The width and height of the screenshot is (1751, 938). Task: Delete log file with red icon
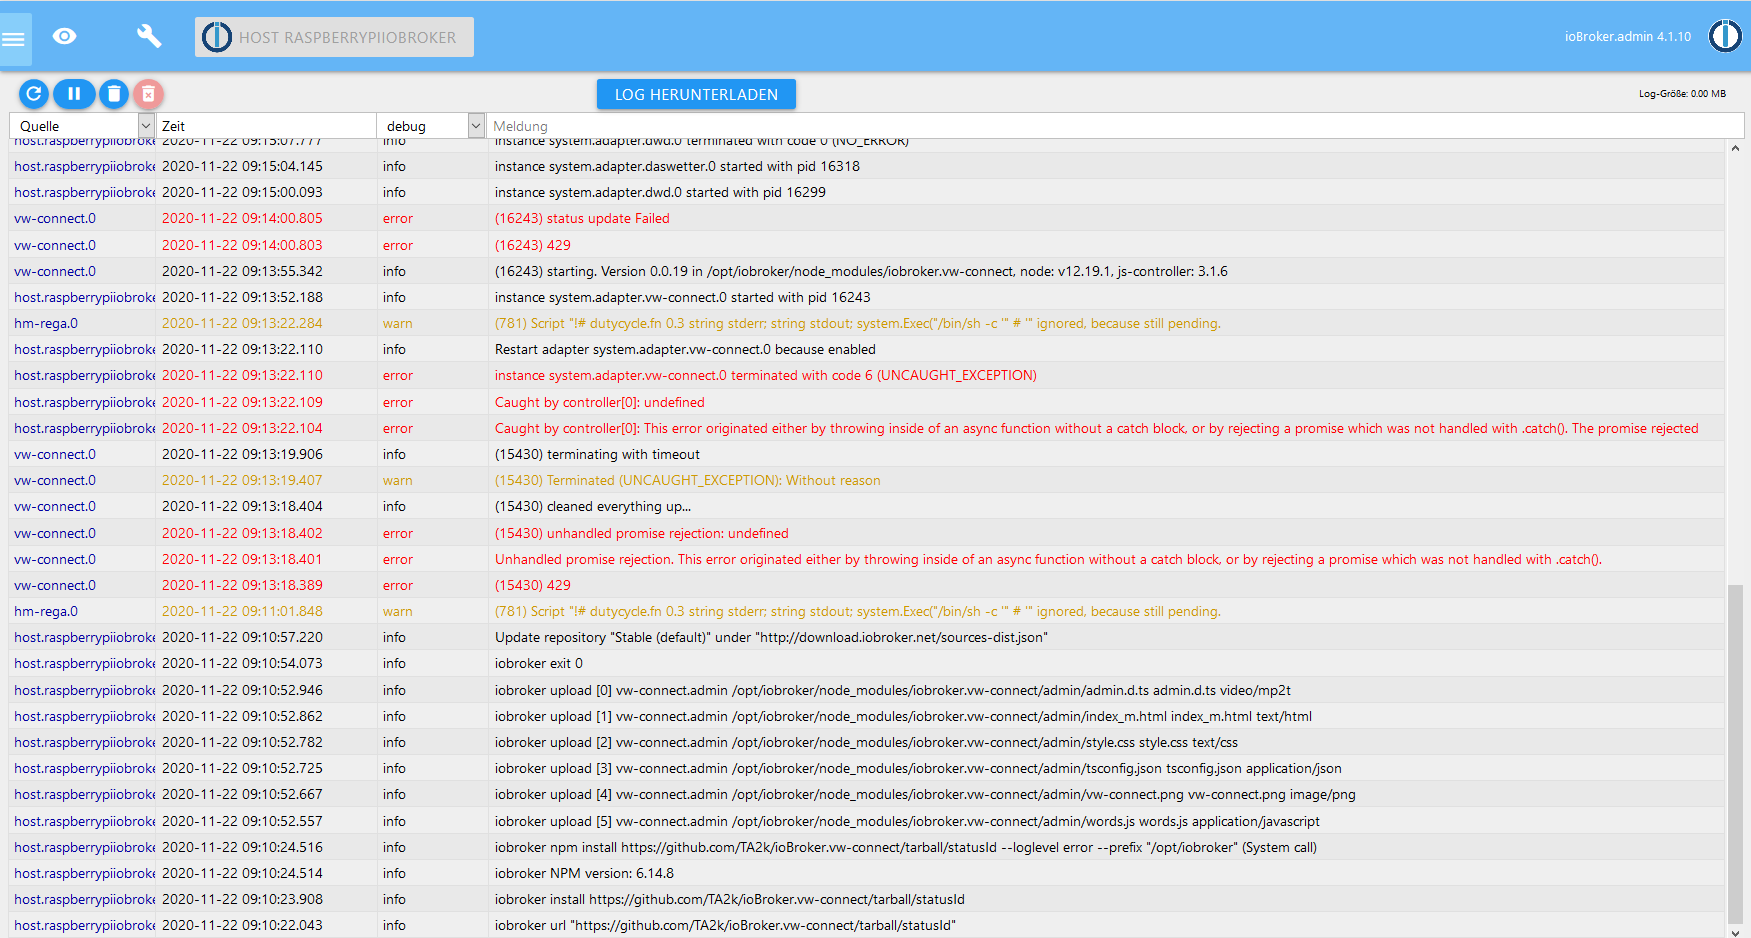[148, 94]
